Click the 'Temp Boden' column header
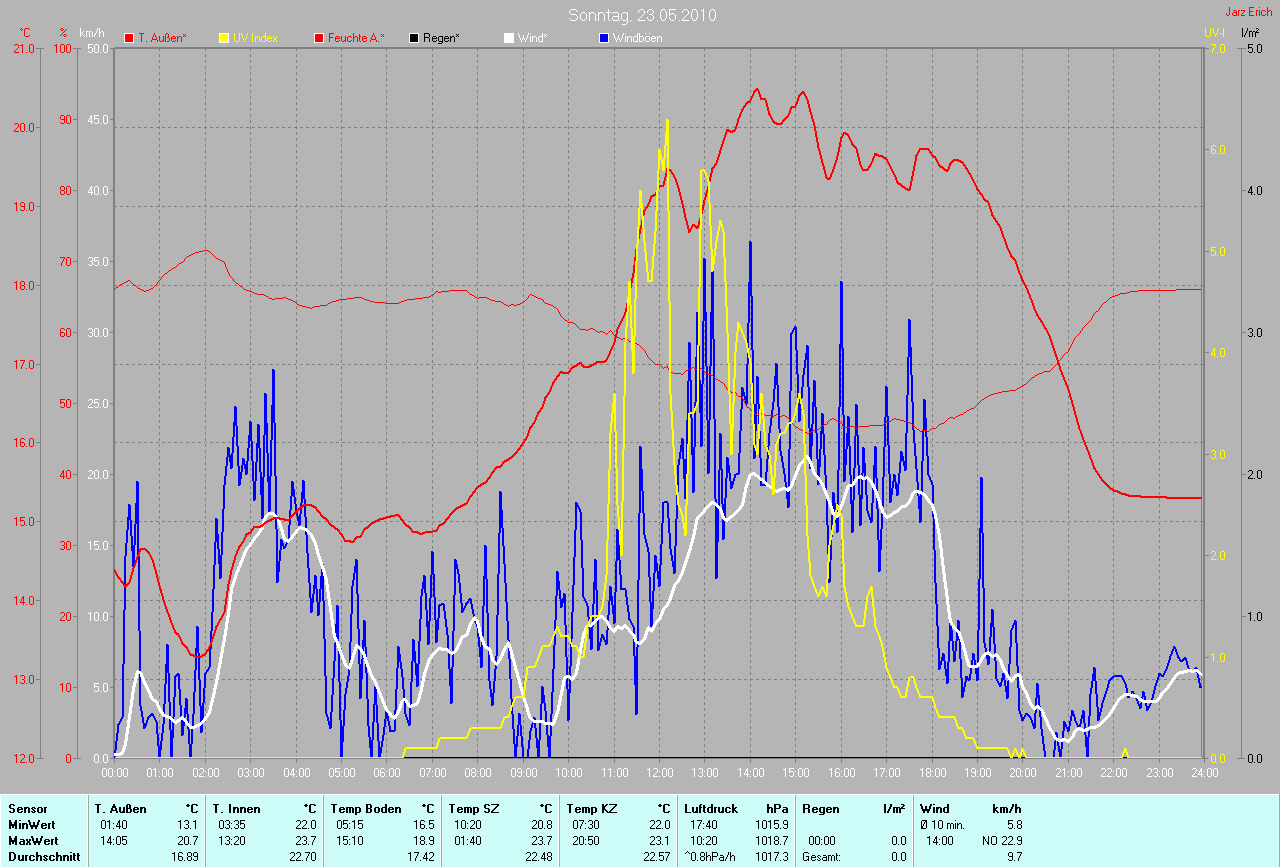This screenshot has width=1280, height=867. pyautogui.click(x=365, y=808)
